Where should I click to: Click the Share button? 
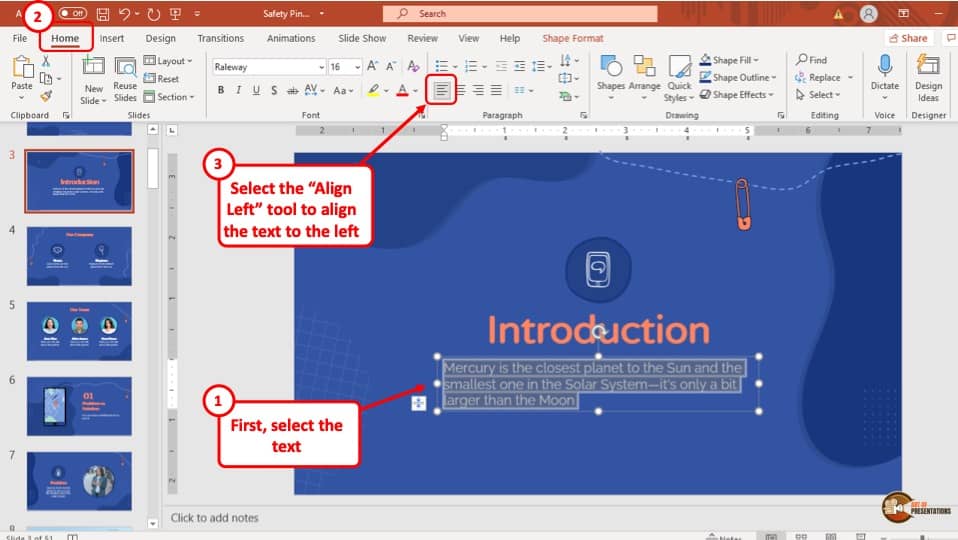(x=909, y=38)
